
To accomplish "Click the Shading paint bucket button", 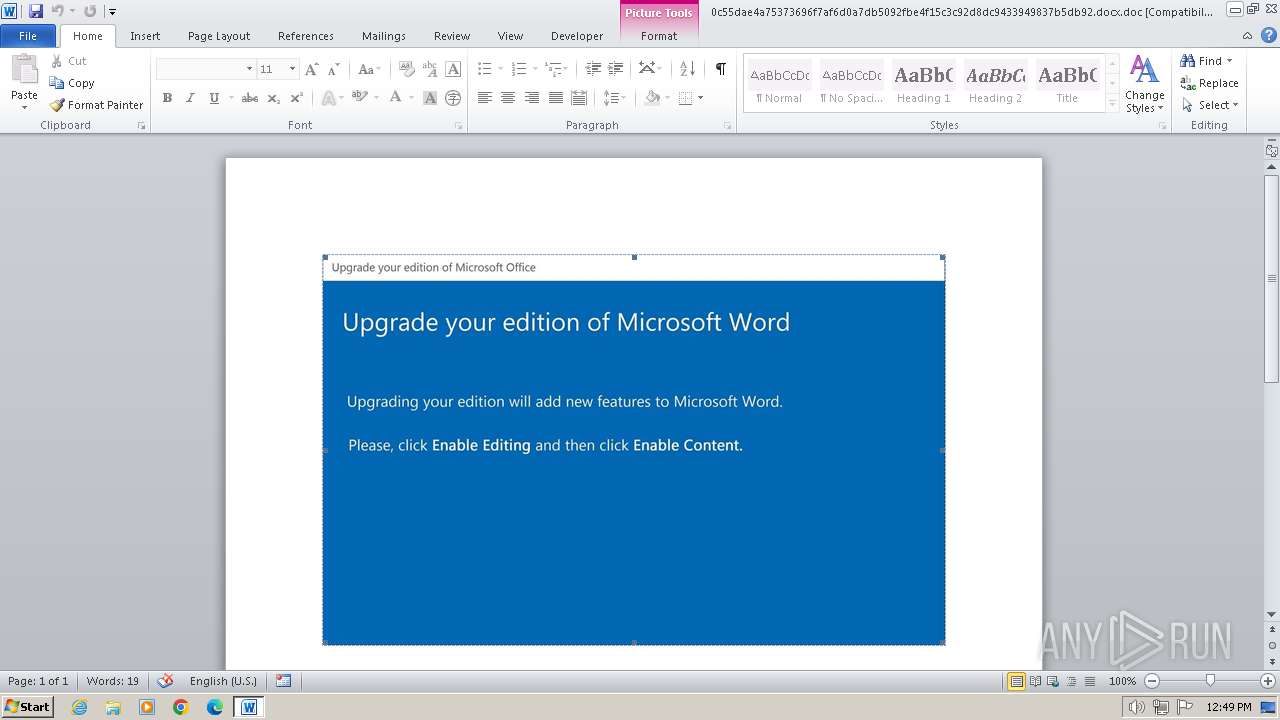I will [652, 98].
